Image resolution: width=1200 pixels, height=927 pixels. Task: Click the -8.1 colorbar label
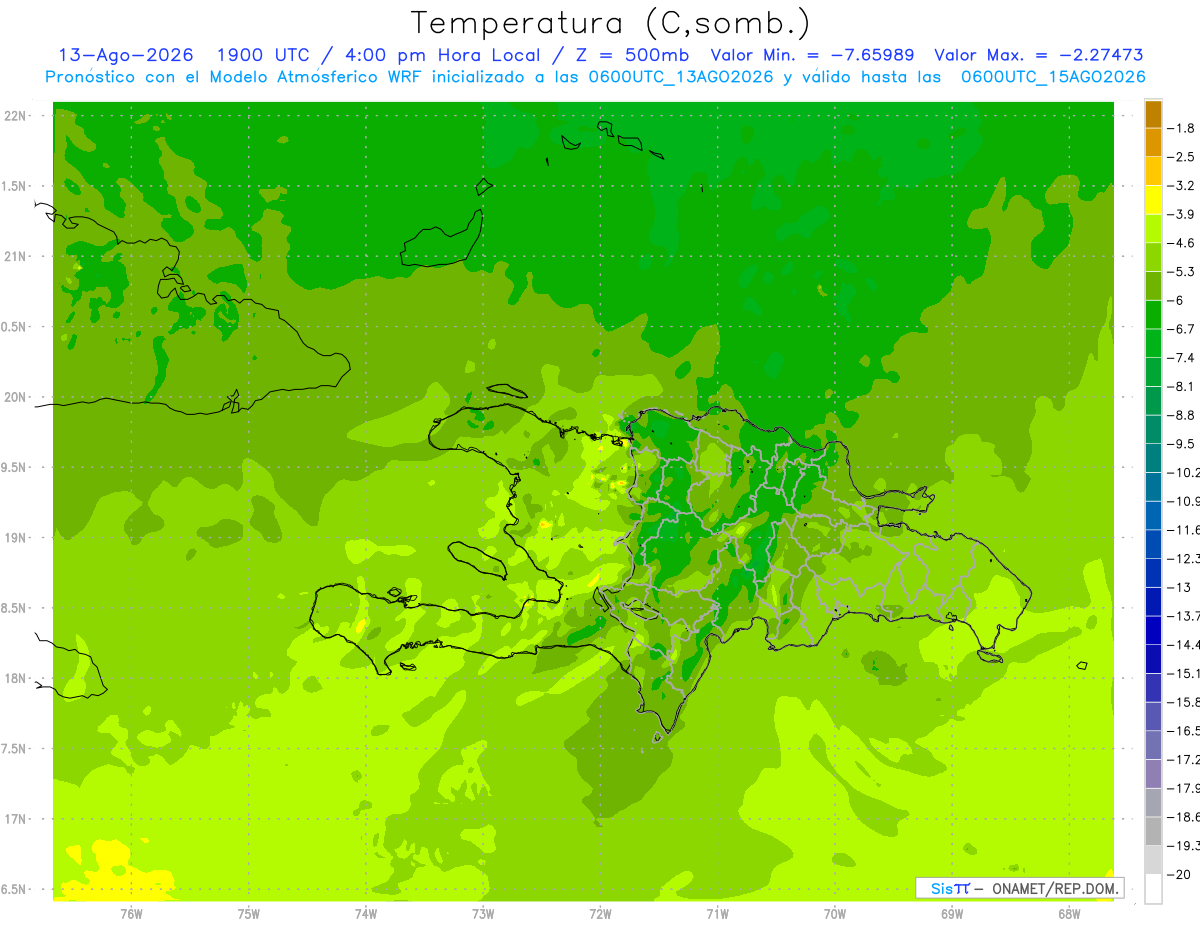tap(1183, 386)
